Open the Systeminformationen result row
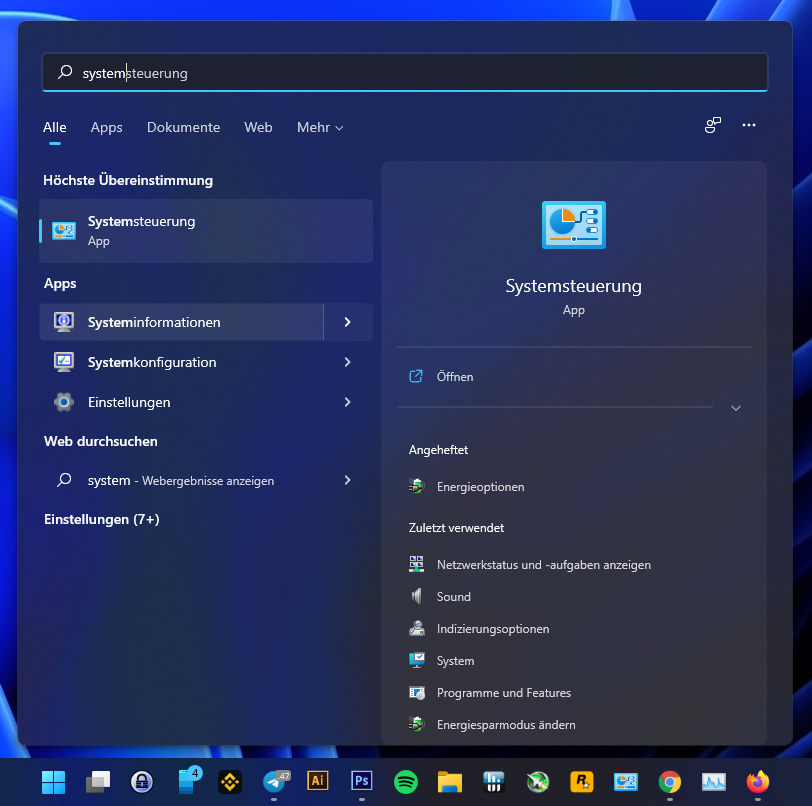 181,322
